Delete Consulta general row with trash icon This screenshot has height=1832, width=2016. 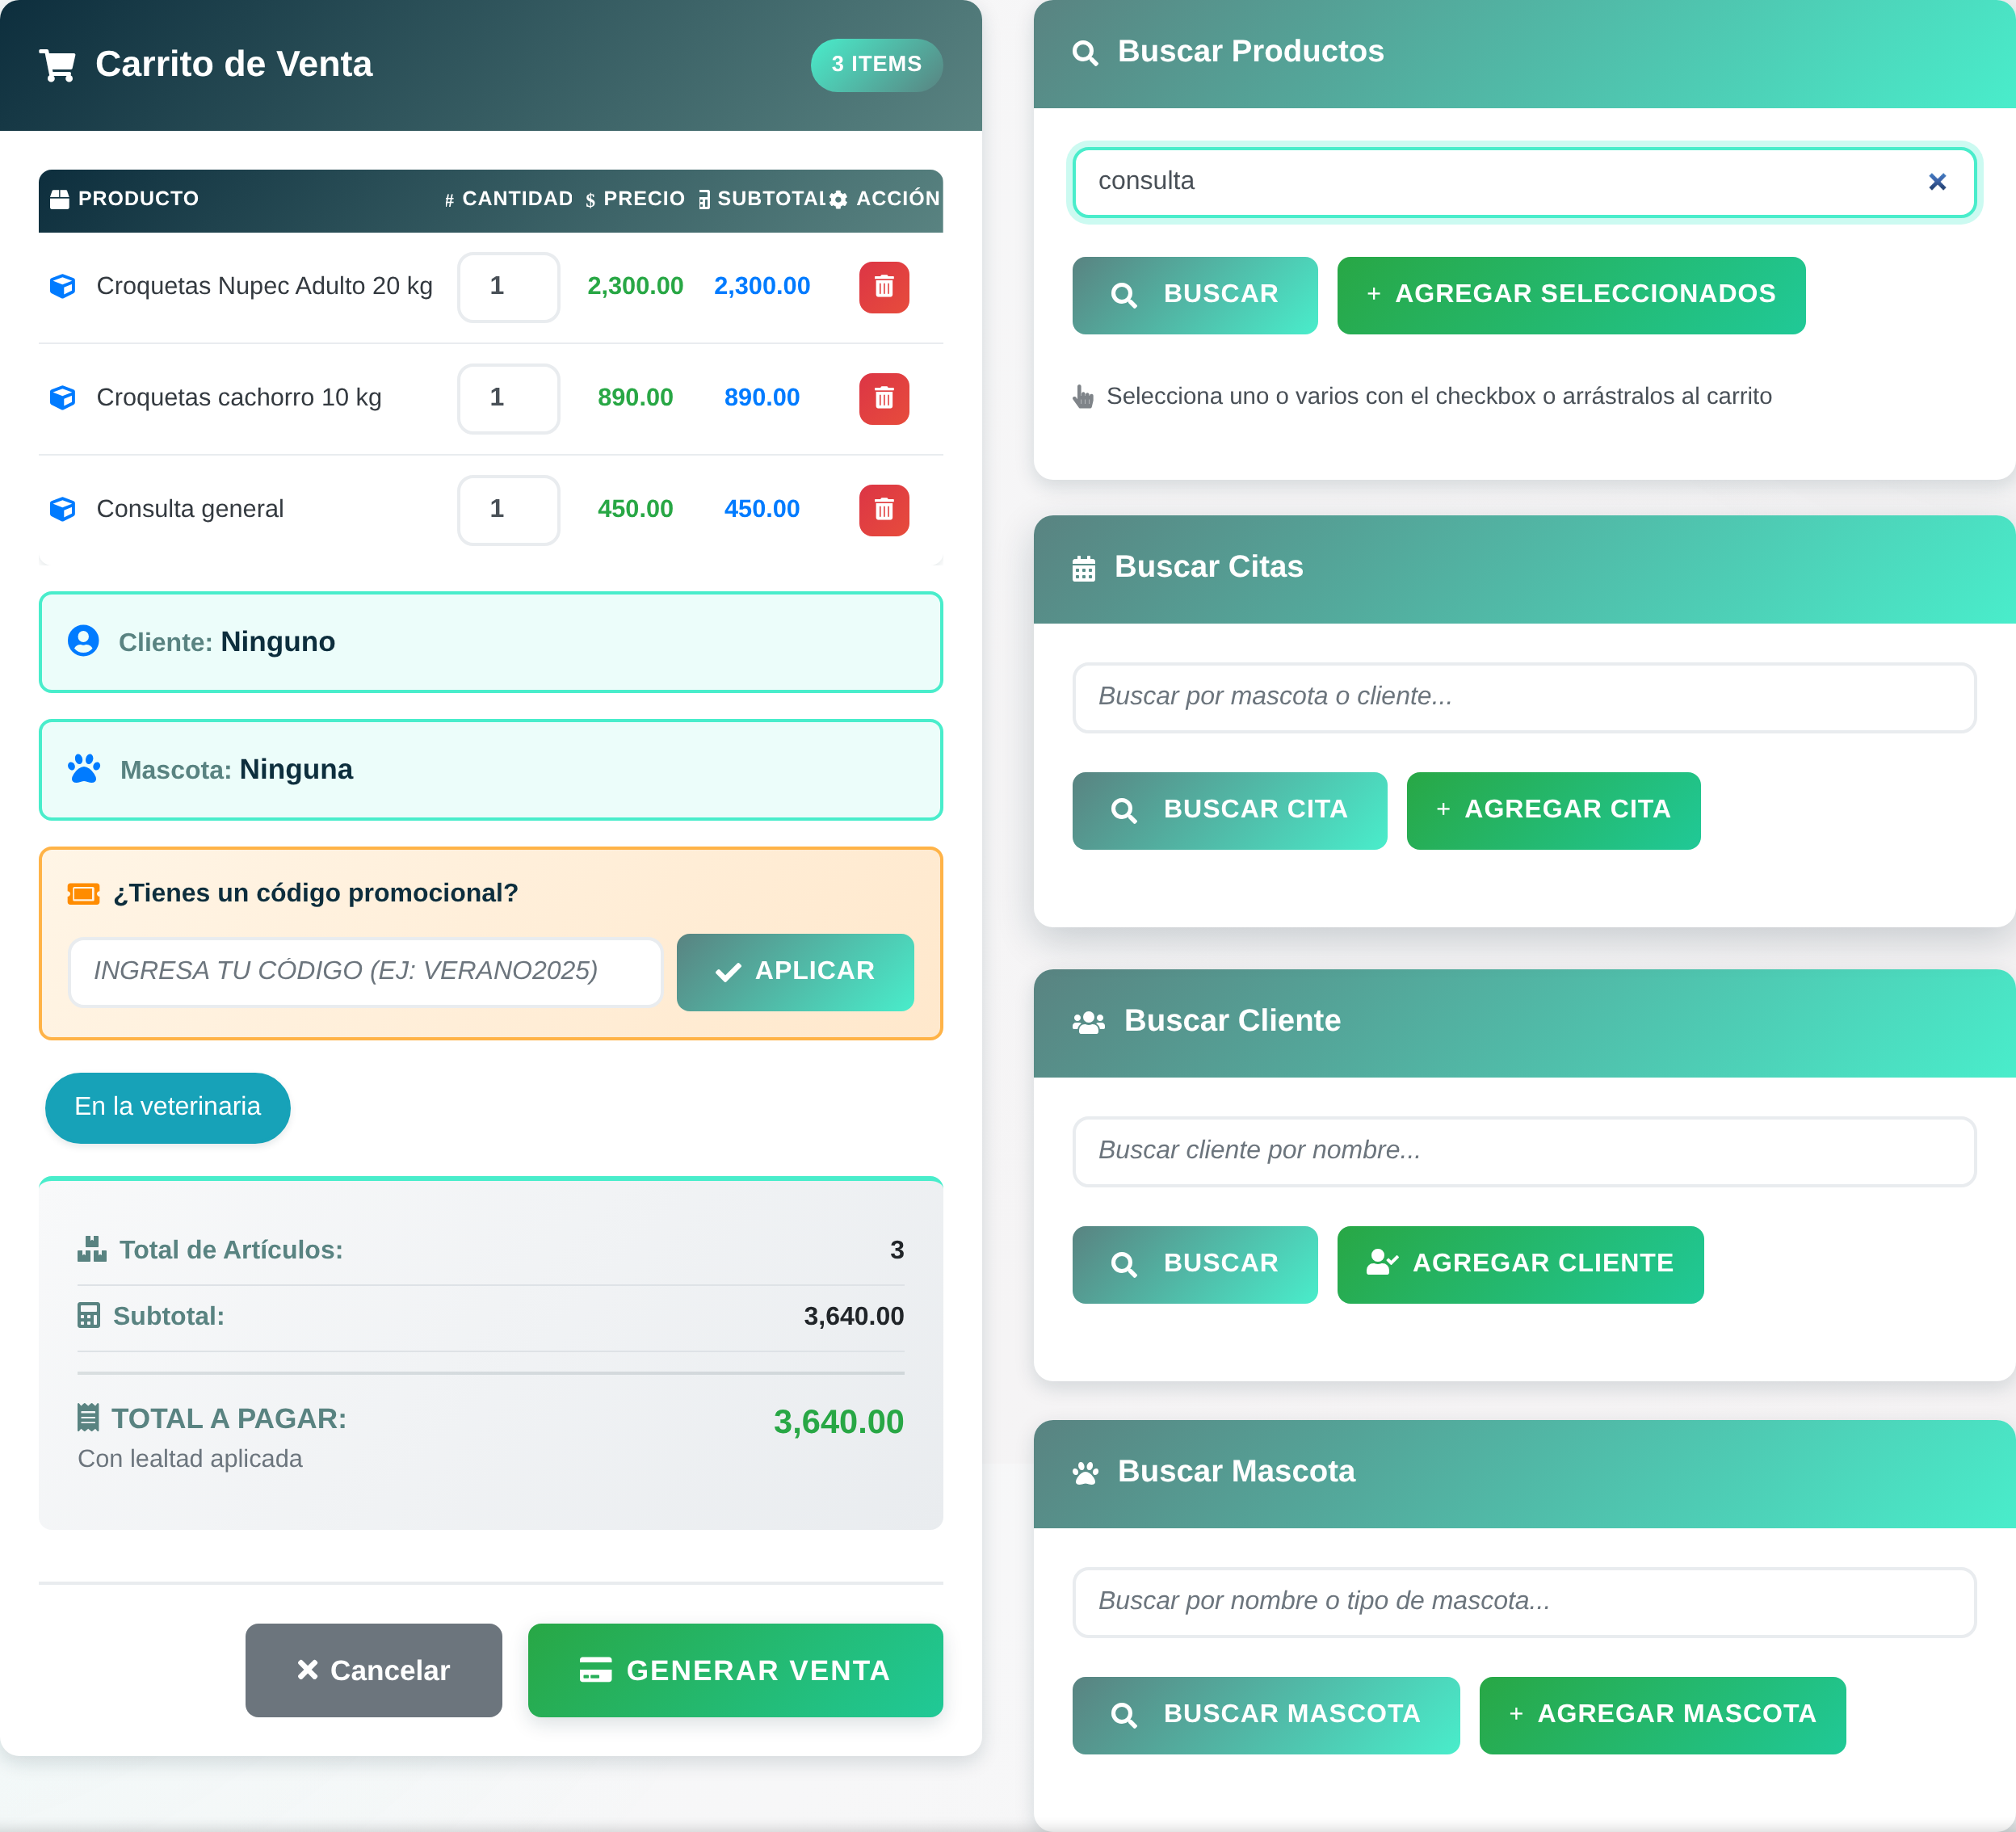pos(884,510)
